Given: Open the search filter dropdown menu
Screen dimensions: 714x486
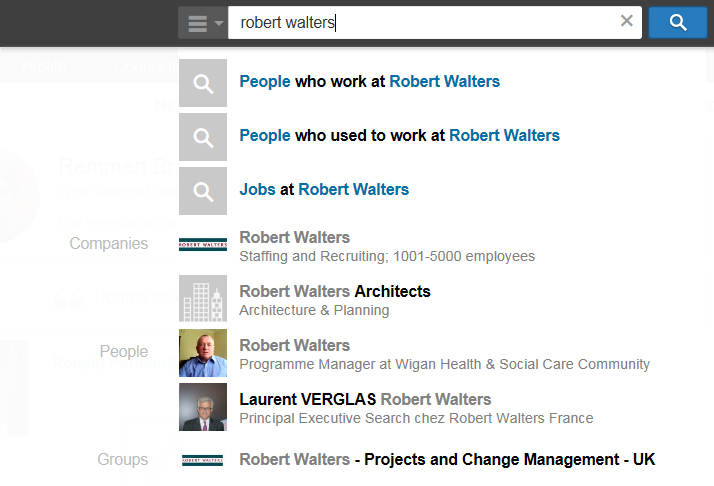Looking at the screenshot, I should [203, 23].
